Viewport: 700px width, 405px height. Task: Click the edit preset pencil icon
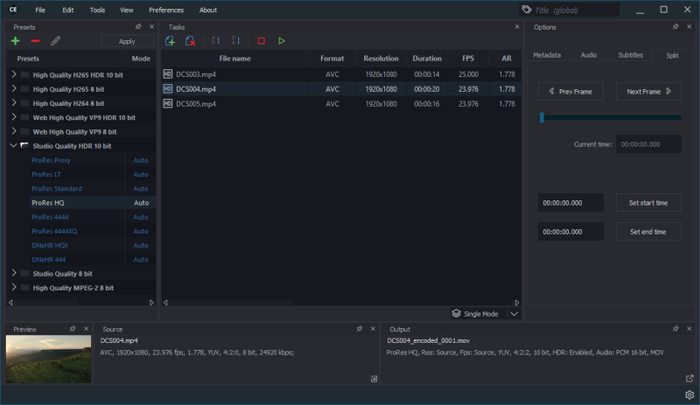click(55, 41)
